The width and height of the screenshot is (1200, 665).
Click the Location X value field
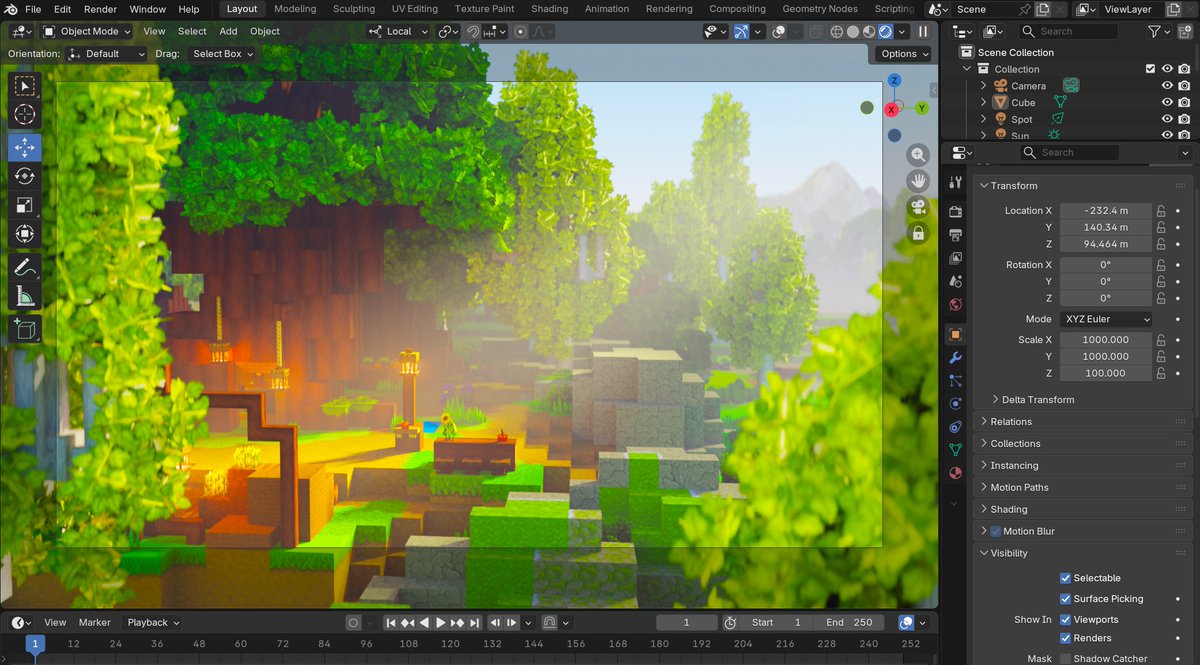coord(1105,211)
